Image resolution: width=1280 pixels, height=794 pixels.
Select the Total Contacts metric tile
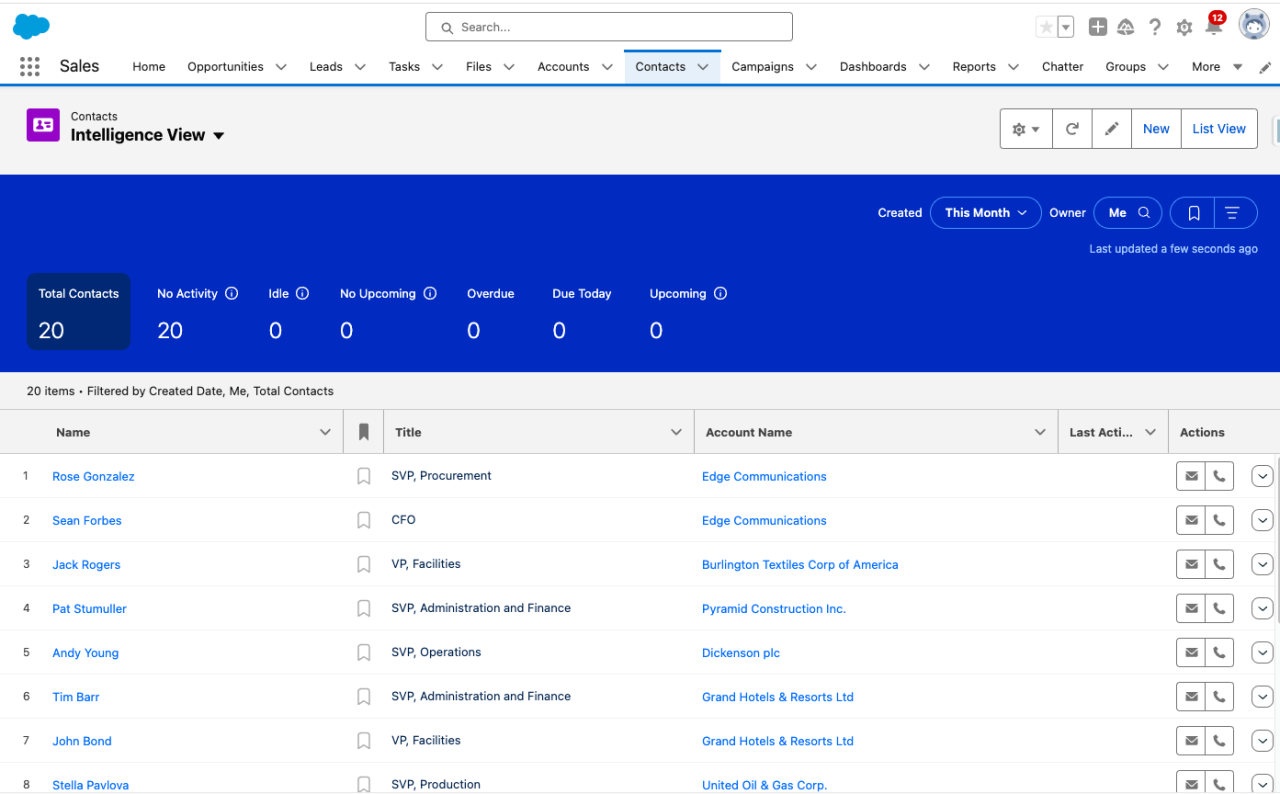[x=79, y=312]
